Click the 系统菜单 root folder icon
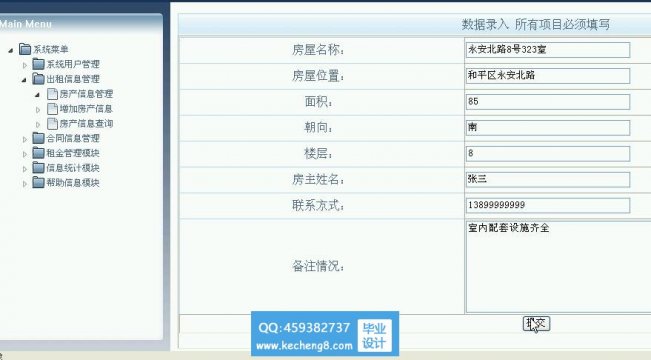This screenshot has height=360, width=651. pyautogui.click(x=25, y=49)
